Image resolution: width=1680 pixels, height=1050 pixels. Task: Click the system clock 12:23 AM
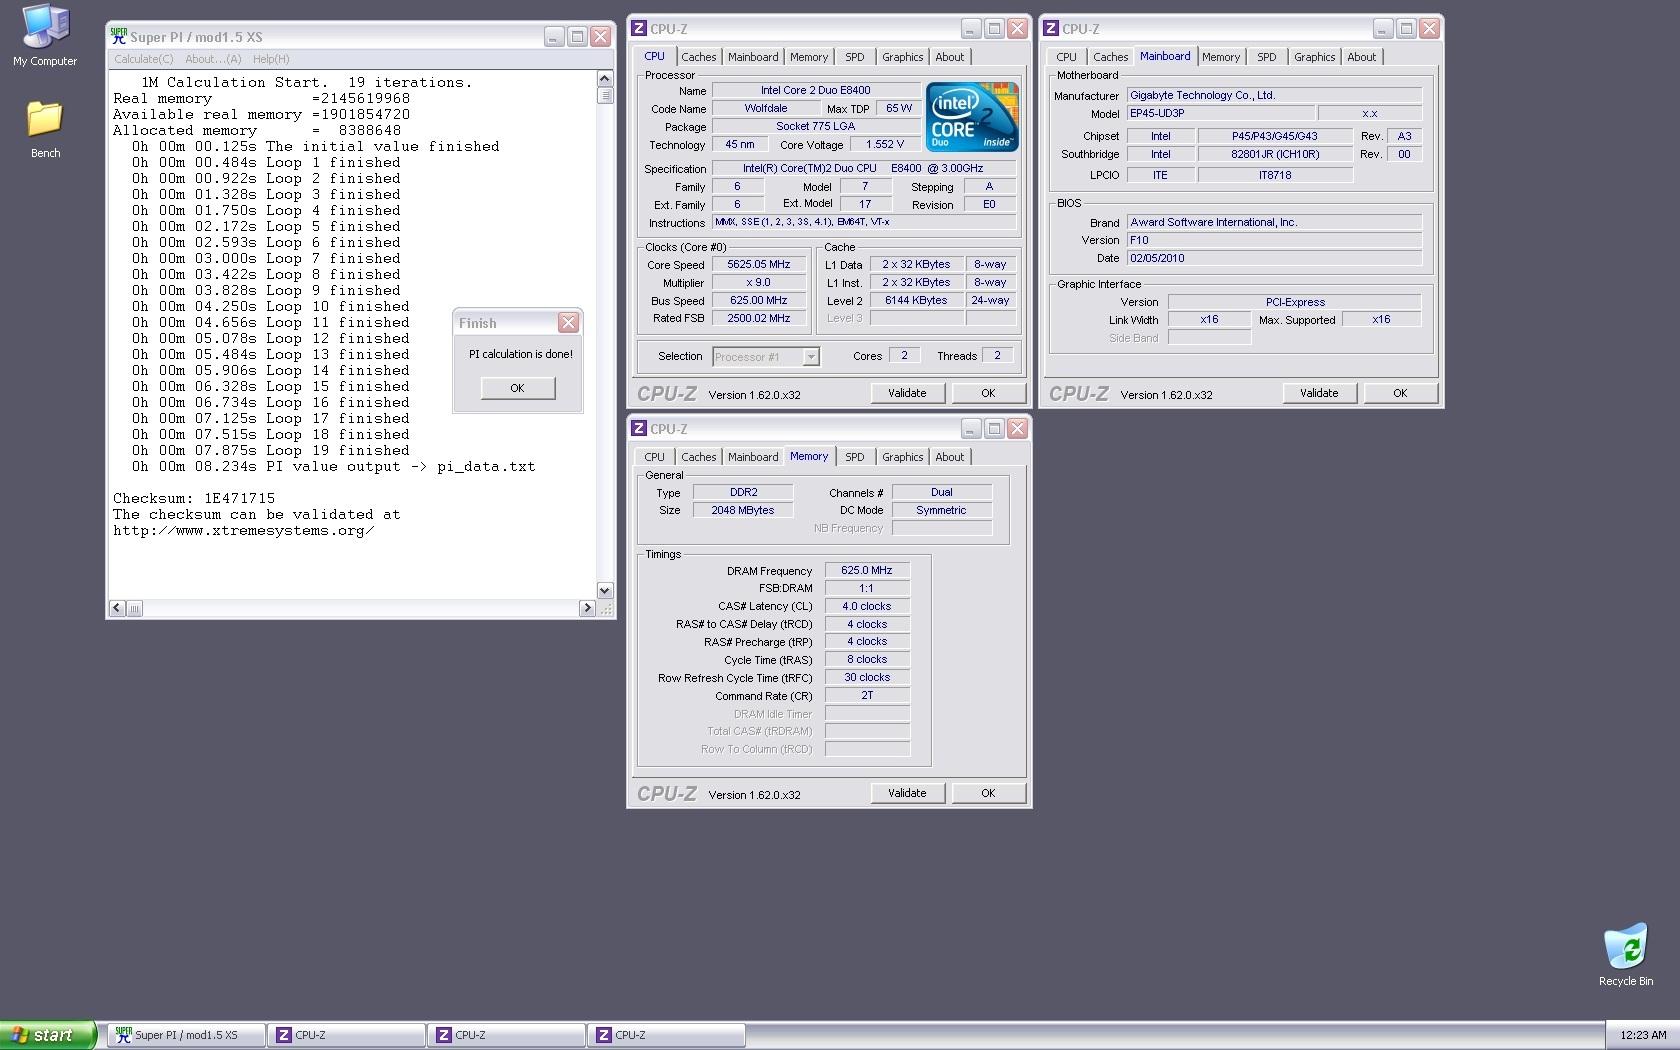pos(1643,1035)
